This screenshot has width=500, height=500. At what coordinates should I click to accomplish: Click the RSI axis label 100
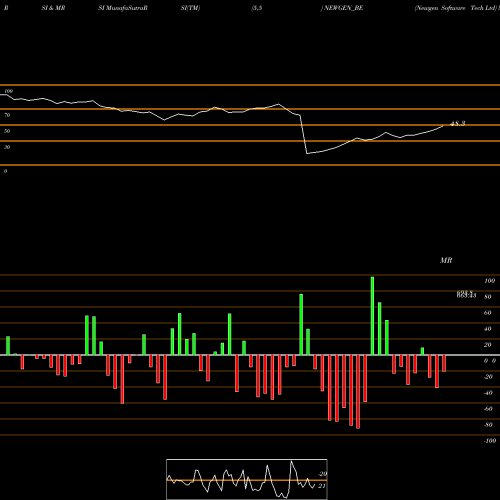pos(9,91)
